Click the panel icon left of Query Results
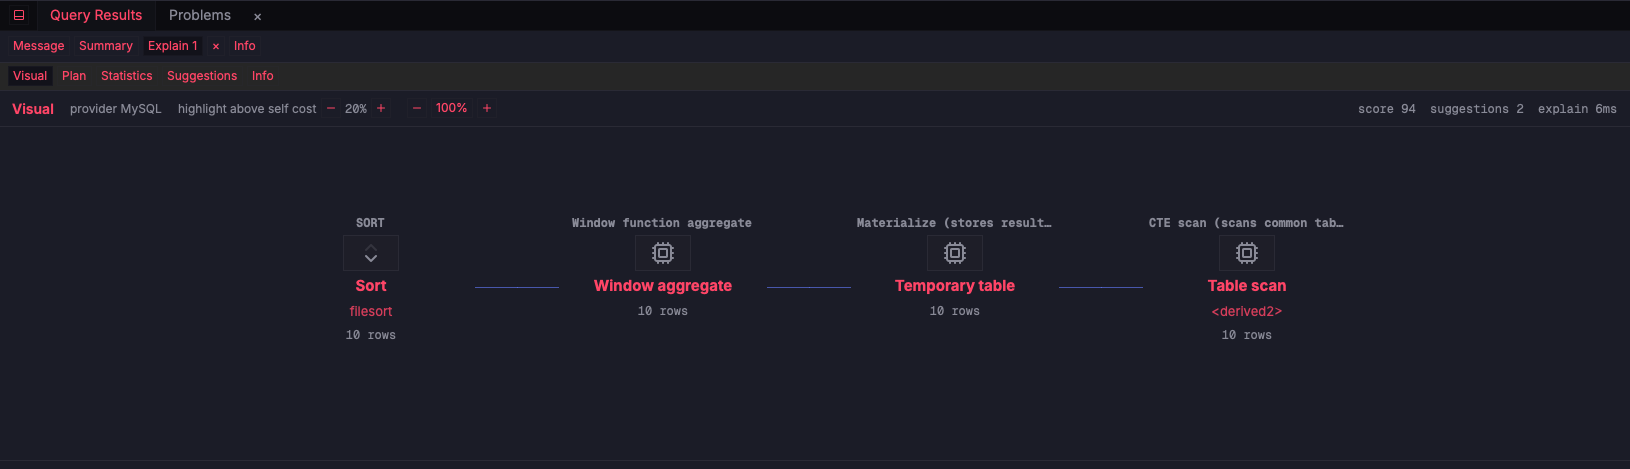1630x469 pixels. point(19,15)
